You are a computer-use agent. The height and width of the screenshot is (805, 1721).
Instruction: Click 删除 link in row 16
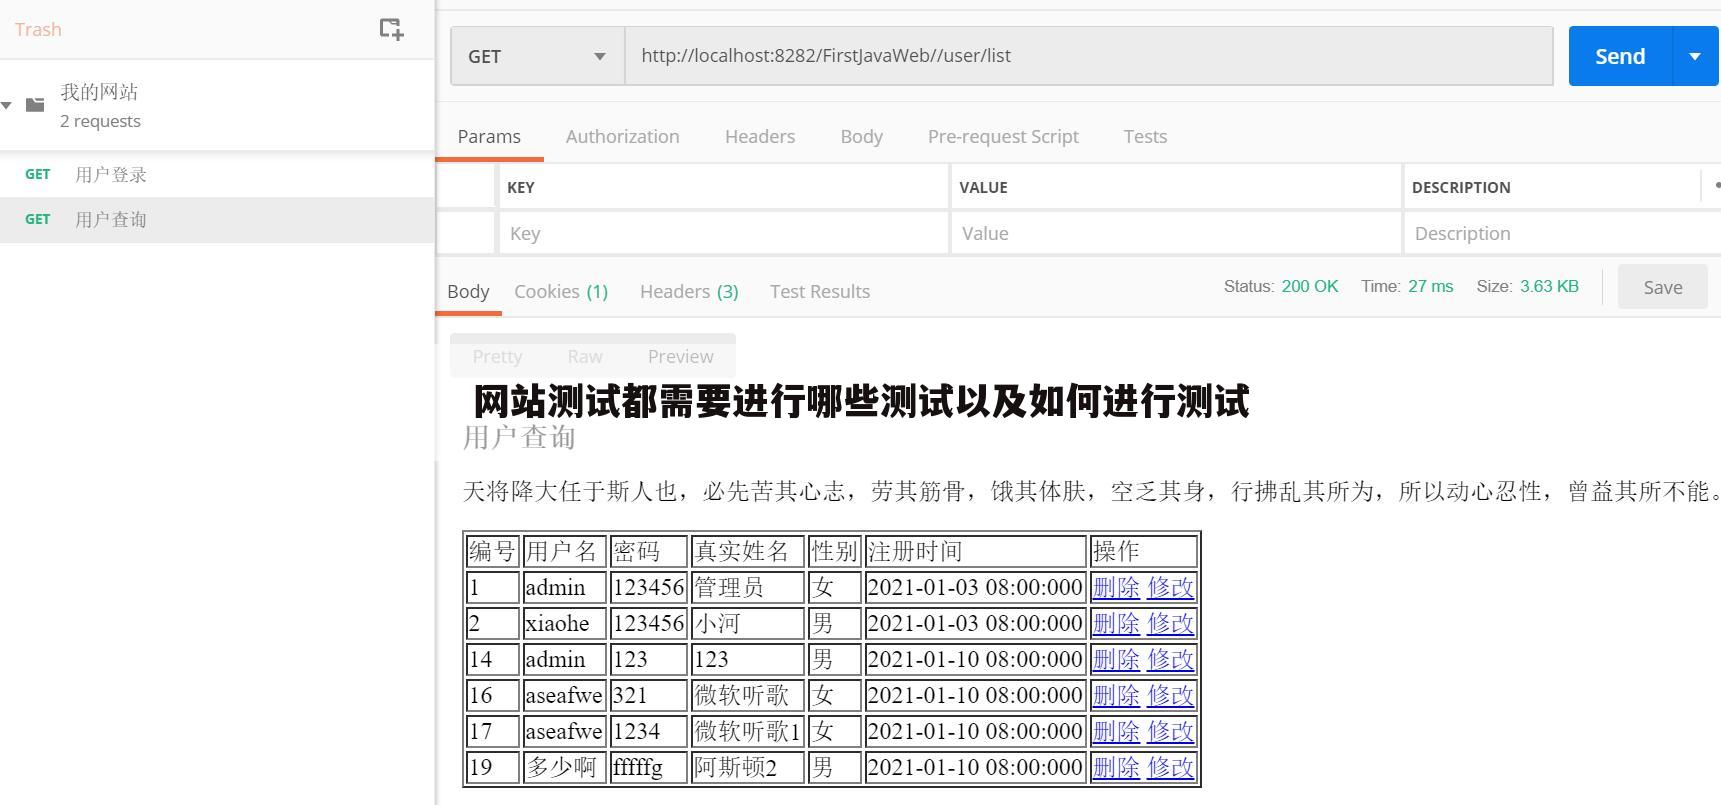(1116, 695)
